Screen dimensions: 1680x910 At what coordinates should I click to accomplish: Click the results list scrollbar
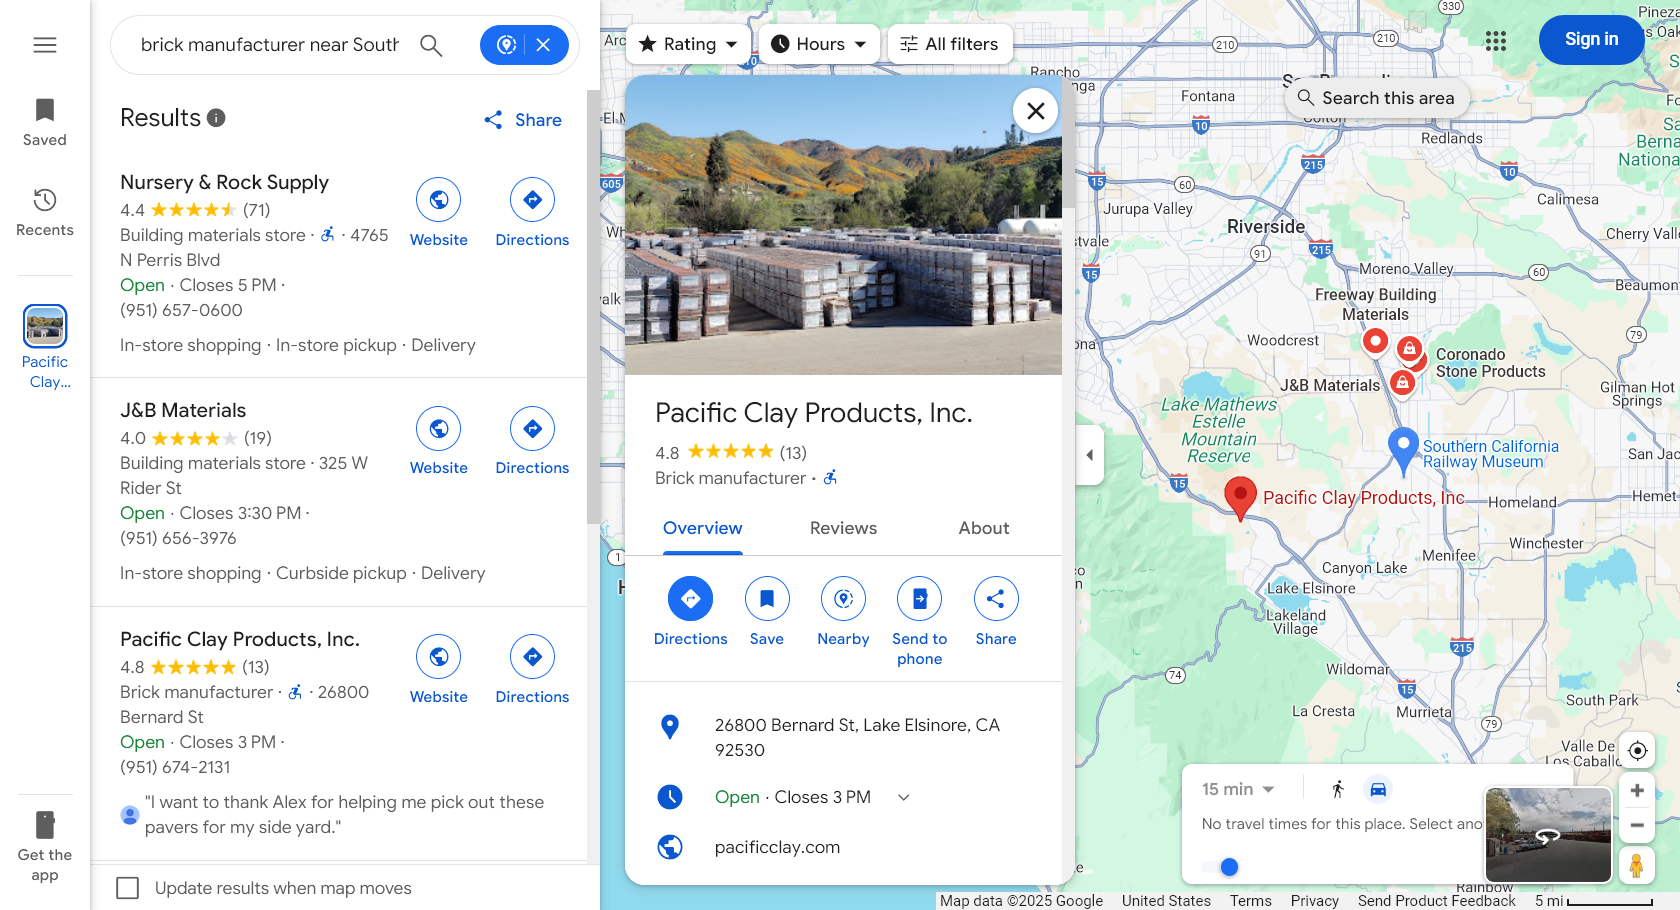[x=593, y=307]
